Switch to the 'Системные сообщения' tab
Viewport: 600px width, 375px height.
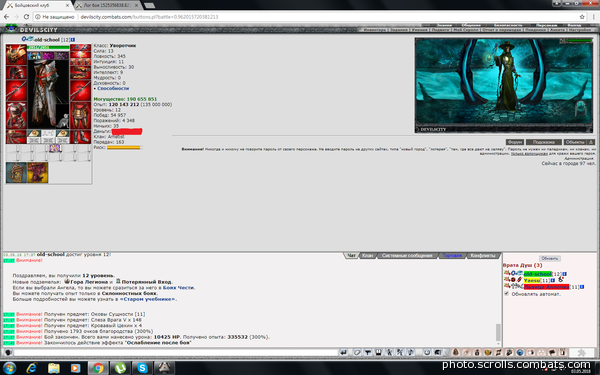[x=407, y=255]
